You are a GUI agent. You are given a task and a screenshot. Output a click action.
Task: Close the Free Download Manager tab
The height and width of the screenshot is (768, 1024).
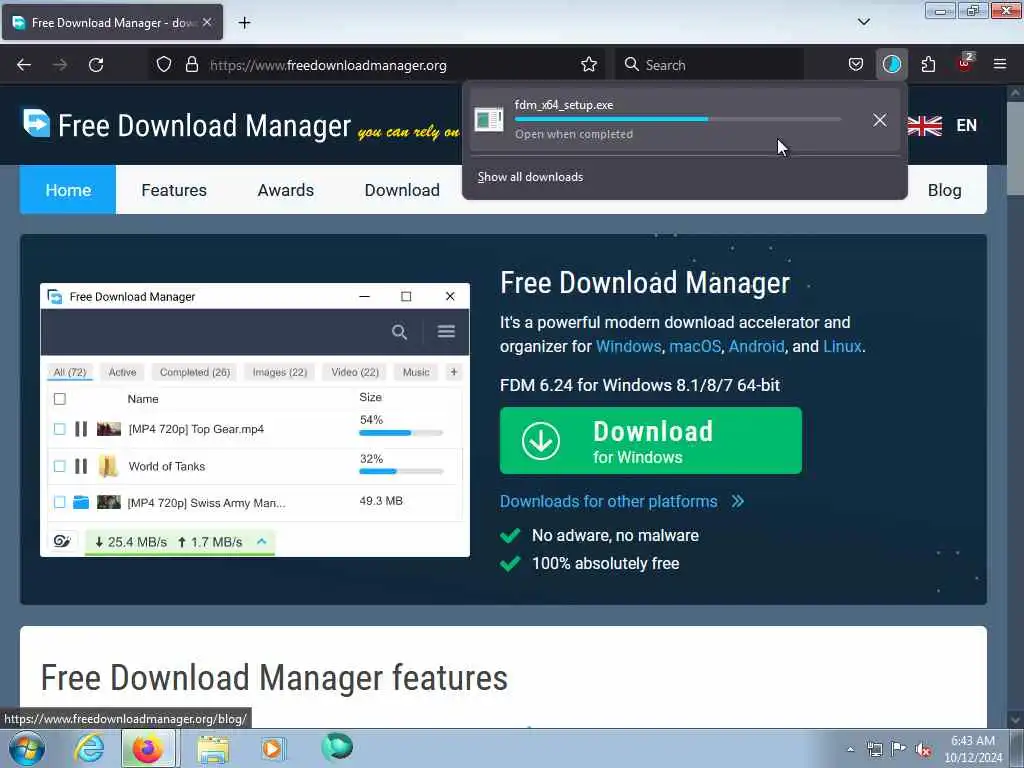tap(207, 22)
